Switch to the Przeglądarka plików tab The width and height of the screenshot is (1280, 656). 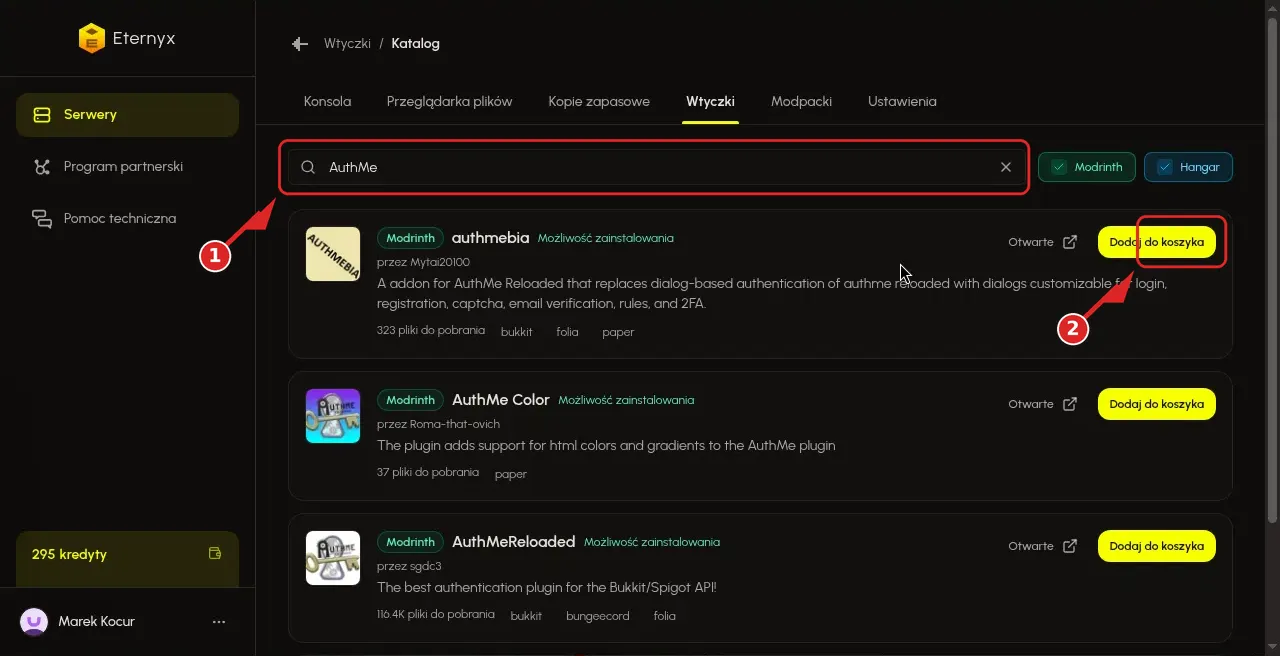(450, 101)
